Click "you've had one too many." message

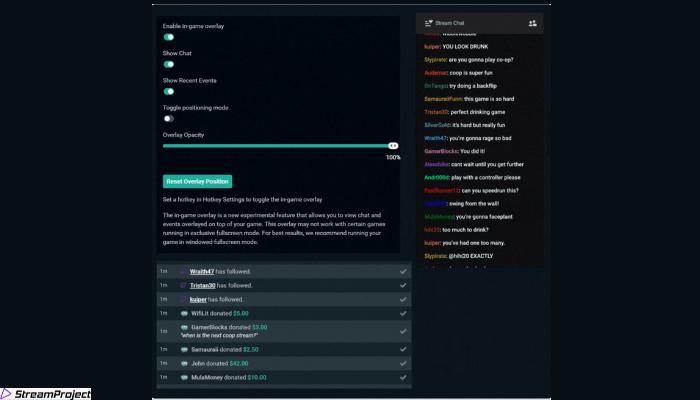[x=473, y=243]
